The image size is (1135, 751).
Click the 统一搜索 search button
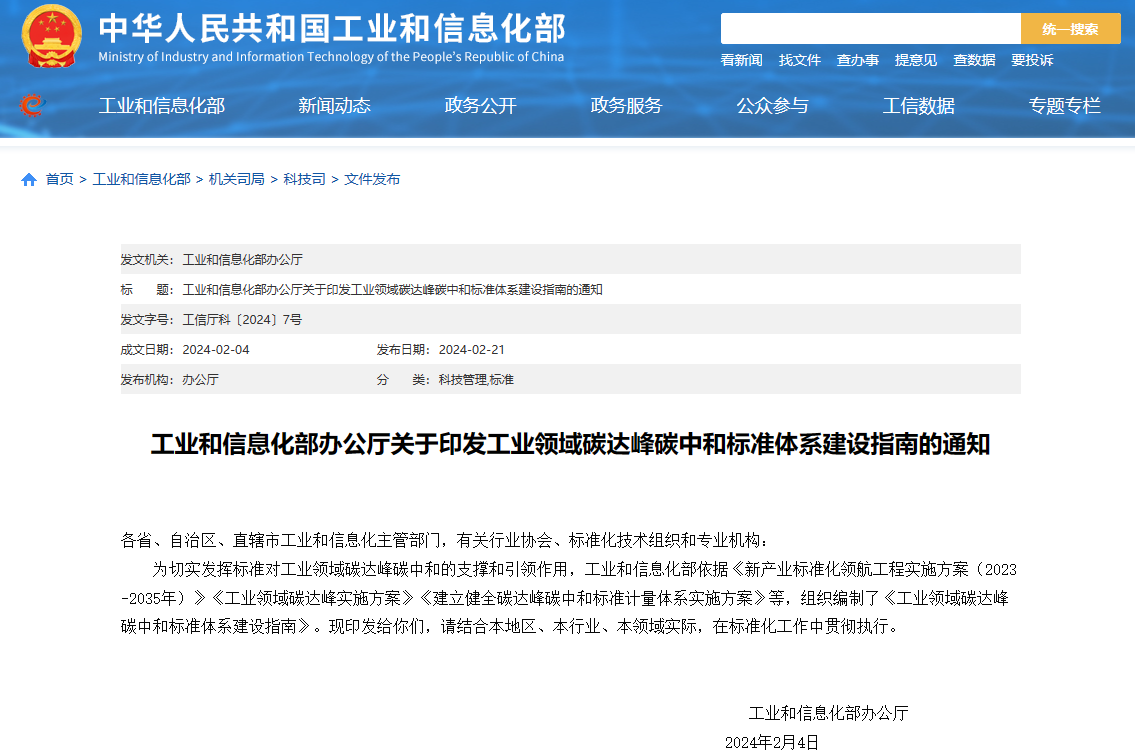(1071, 28)
